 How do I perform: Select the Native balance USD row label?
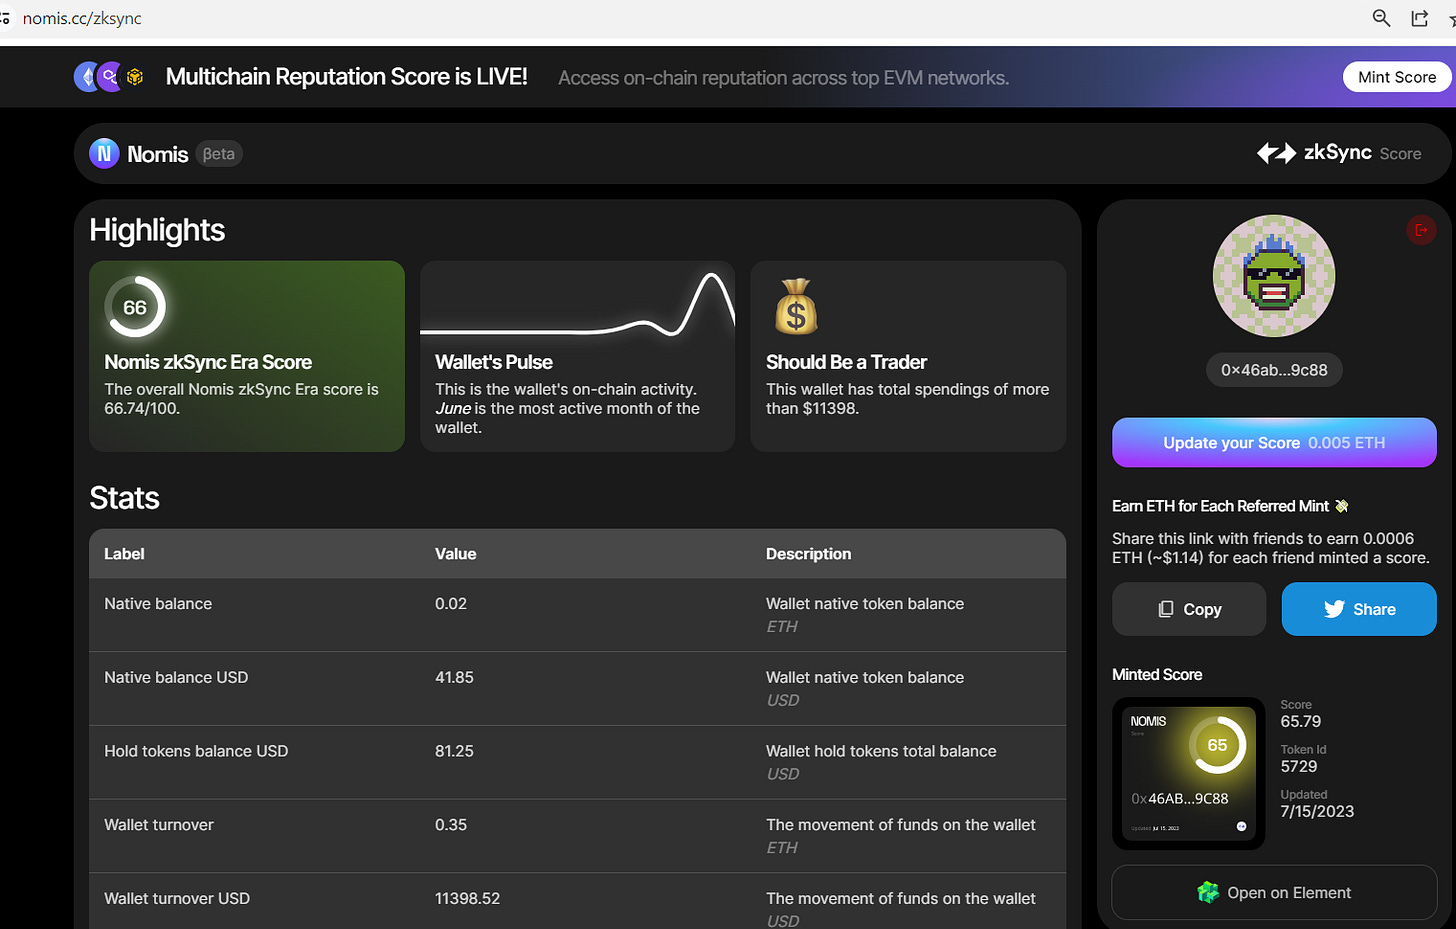[x=176, y=678]
